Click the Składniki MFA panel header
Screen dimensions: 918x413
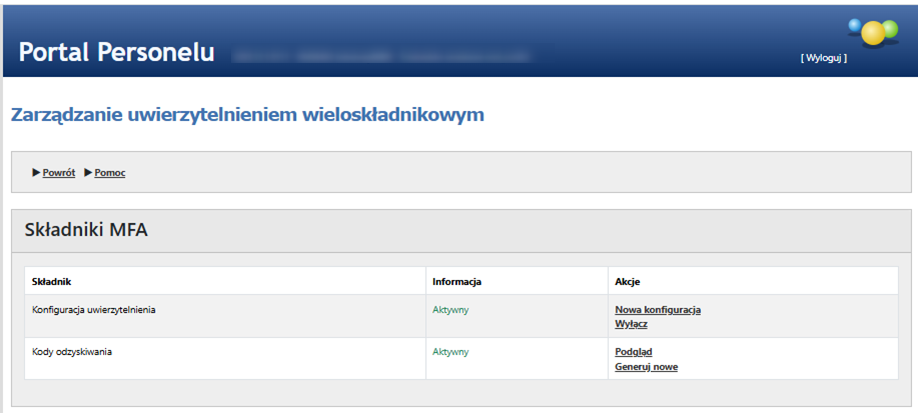tap(87, 231)
